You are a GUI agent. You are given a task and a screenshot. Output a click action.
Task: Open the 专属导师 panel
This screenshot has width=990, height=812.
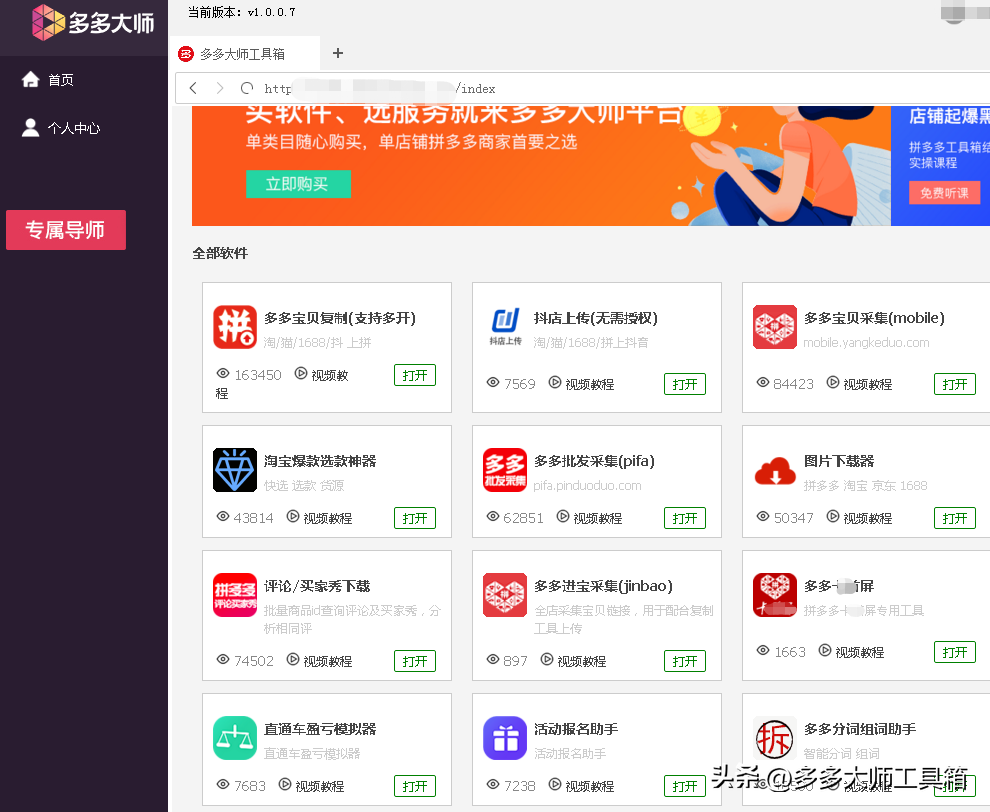click(65, 229)
